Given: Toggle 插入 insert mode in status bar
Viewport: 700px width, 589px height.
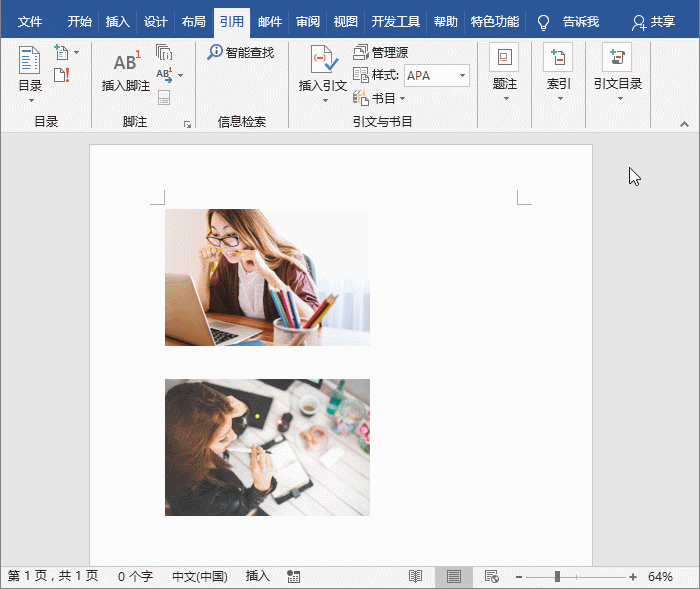Looking at the screenshot, I should coord(258,576).
